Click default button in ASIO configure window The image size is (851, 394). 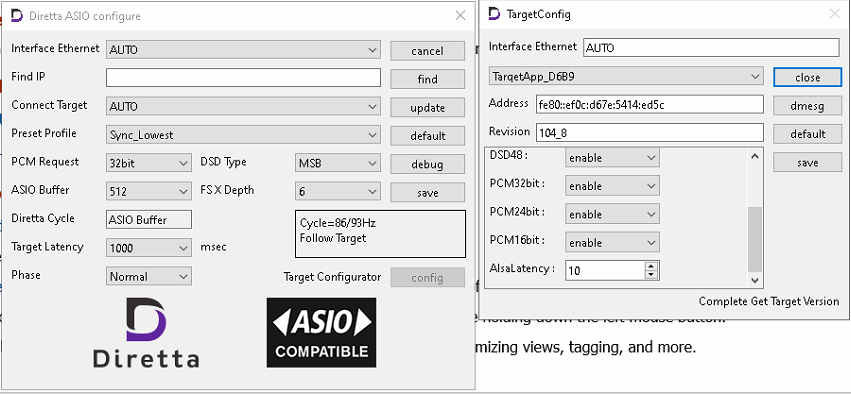coord(428,136)
